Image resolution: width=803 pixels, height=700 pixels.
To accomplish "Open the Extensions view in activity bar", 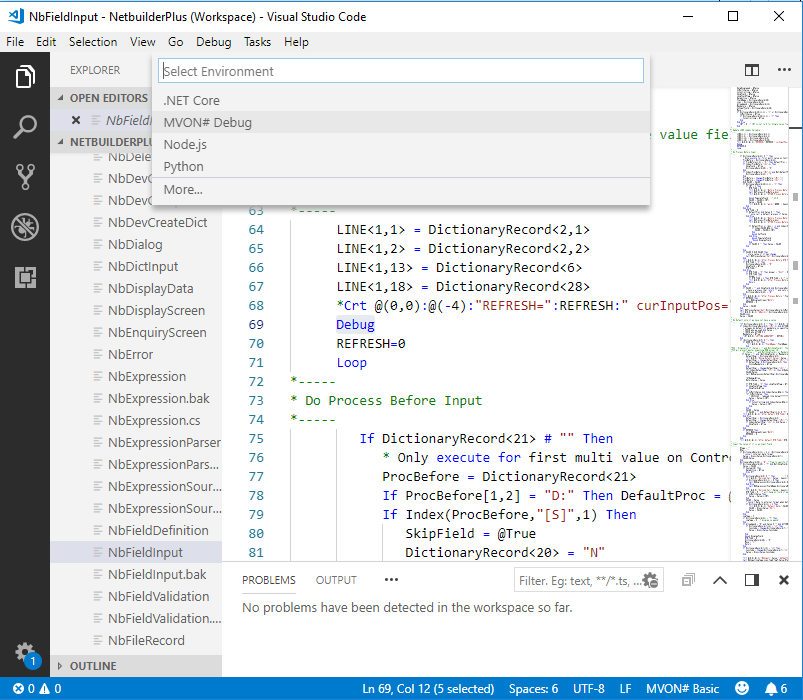I will point(25,277).
